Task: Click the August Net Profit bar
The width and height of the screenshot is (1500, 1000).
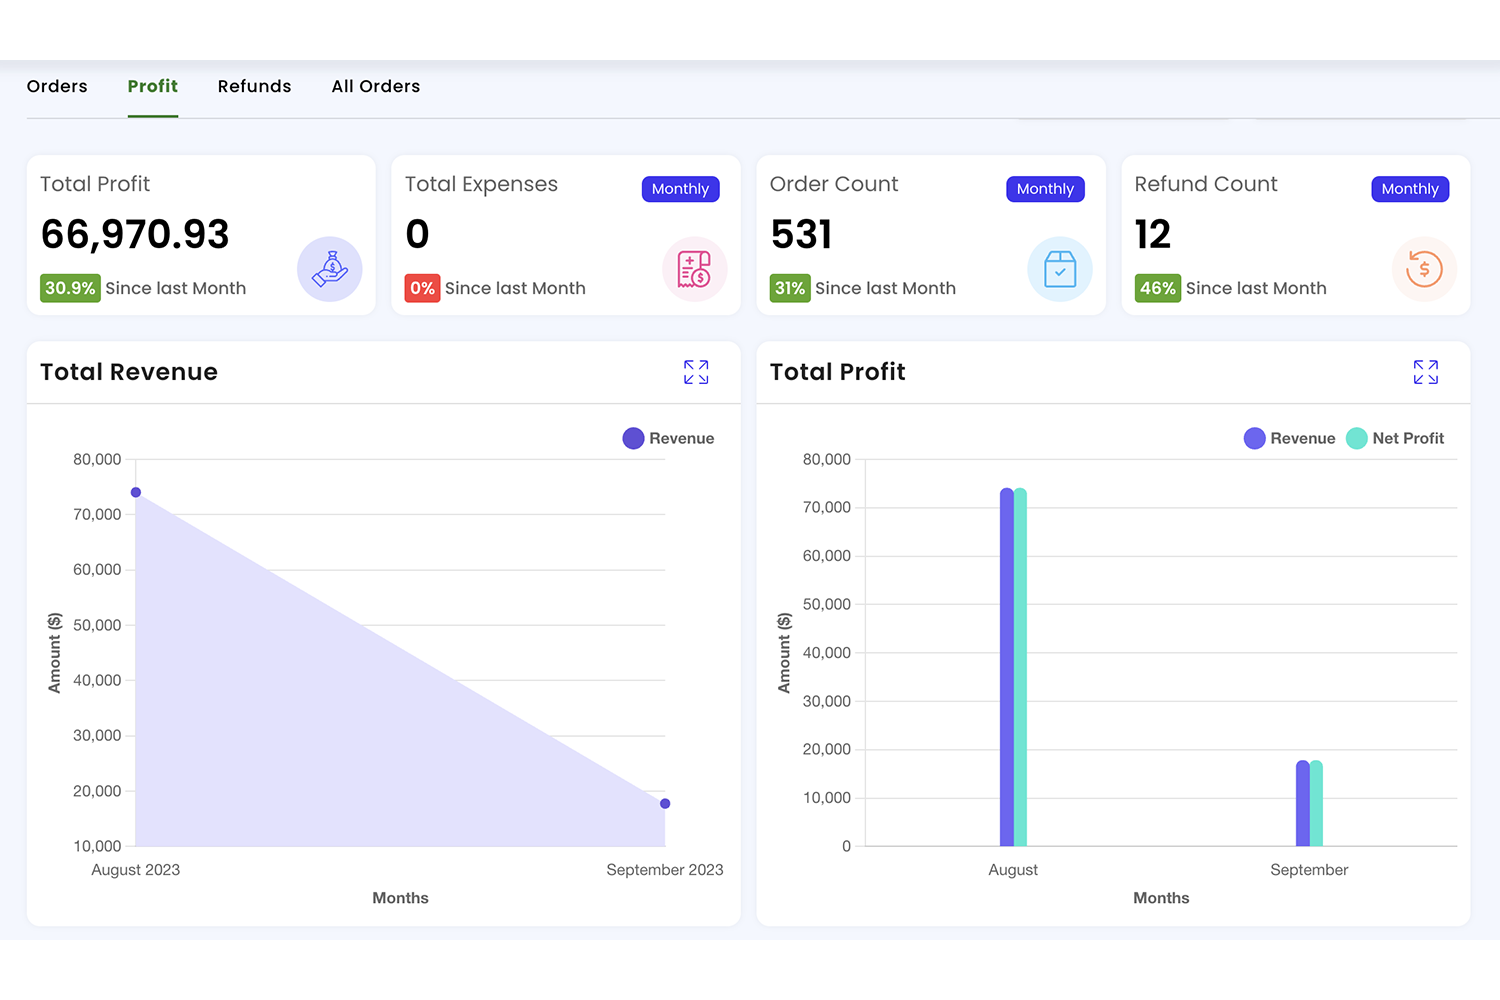Action: (1020, 667)
